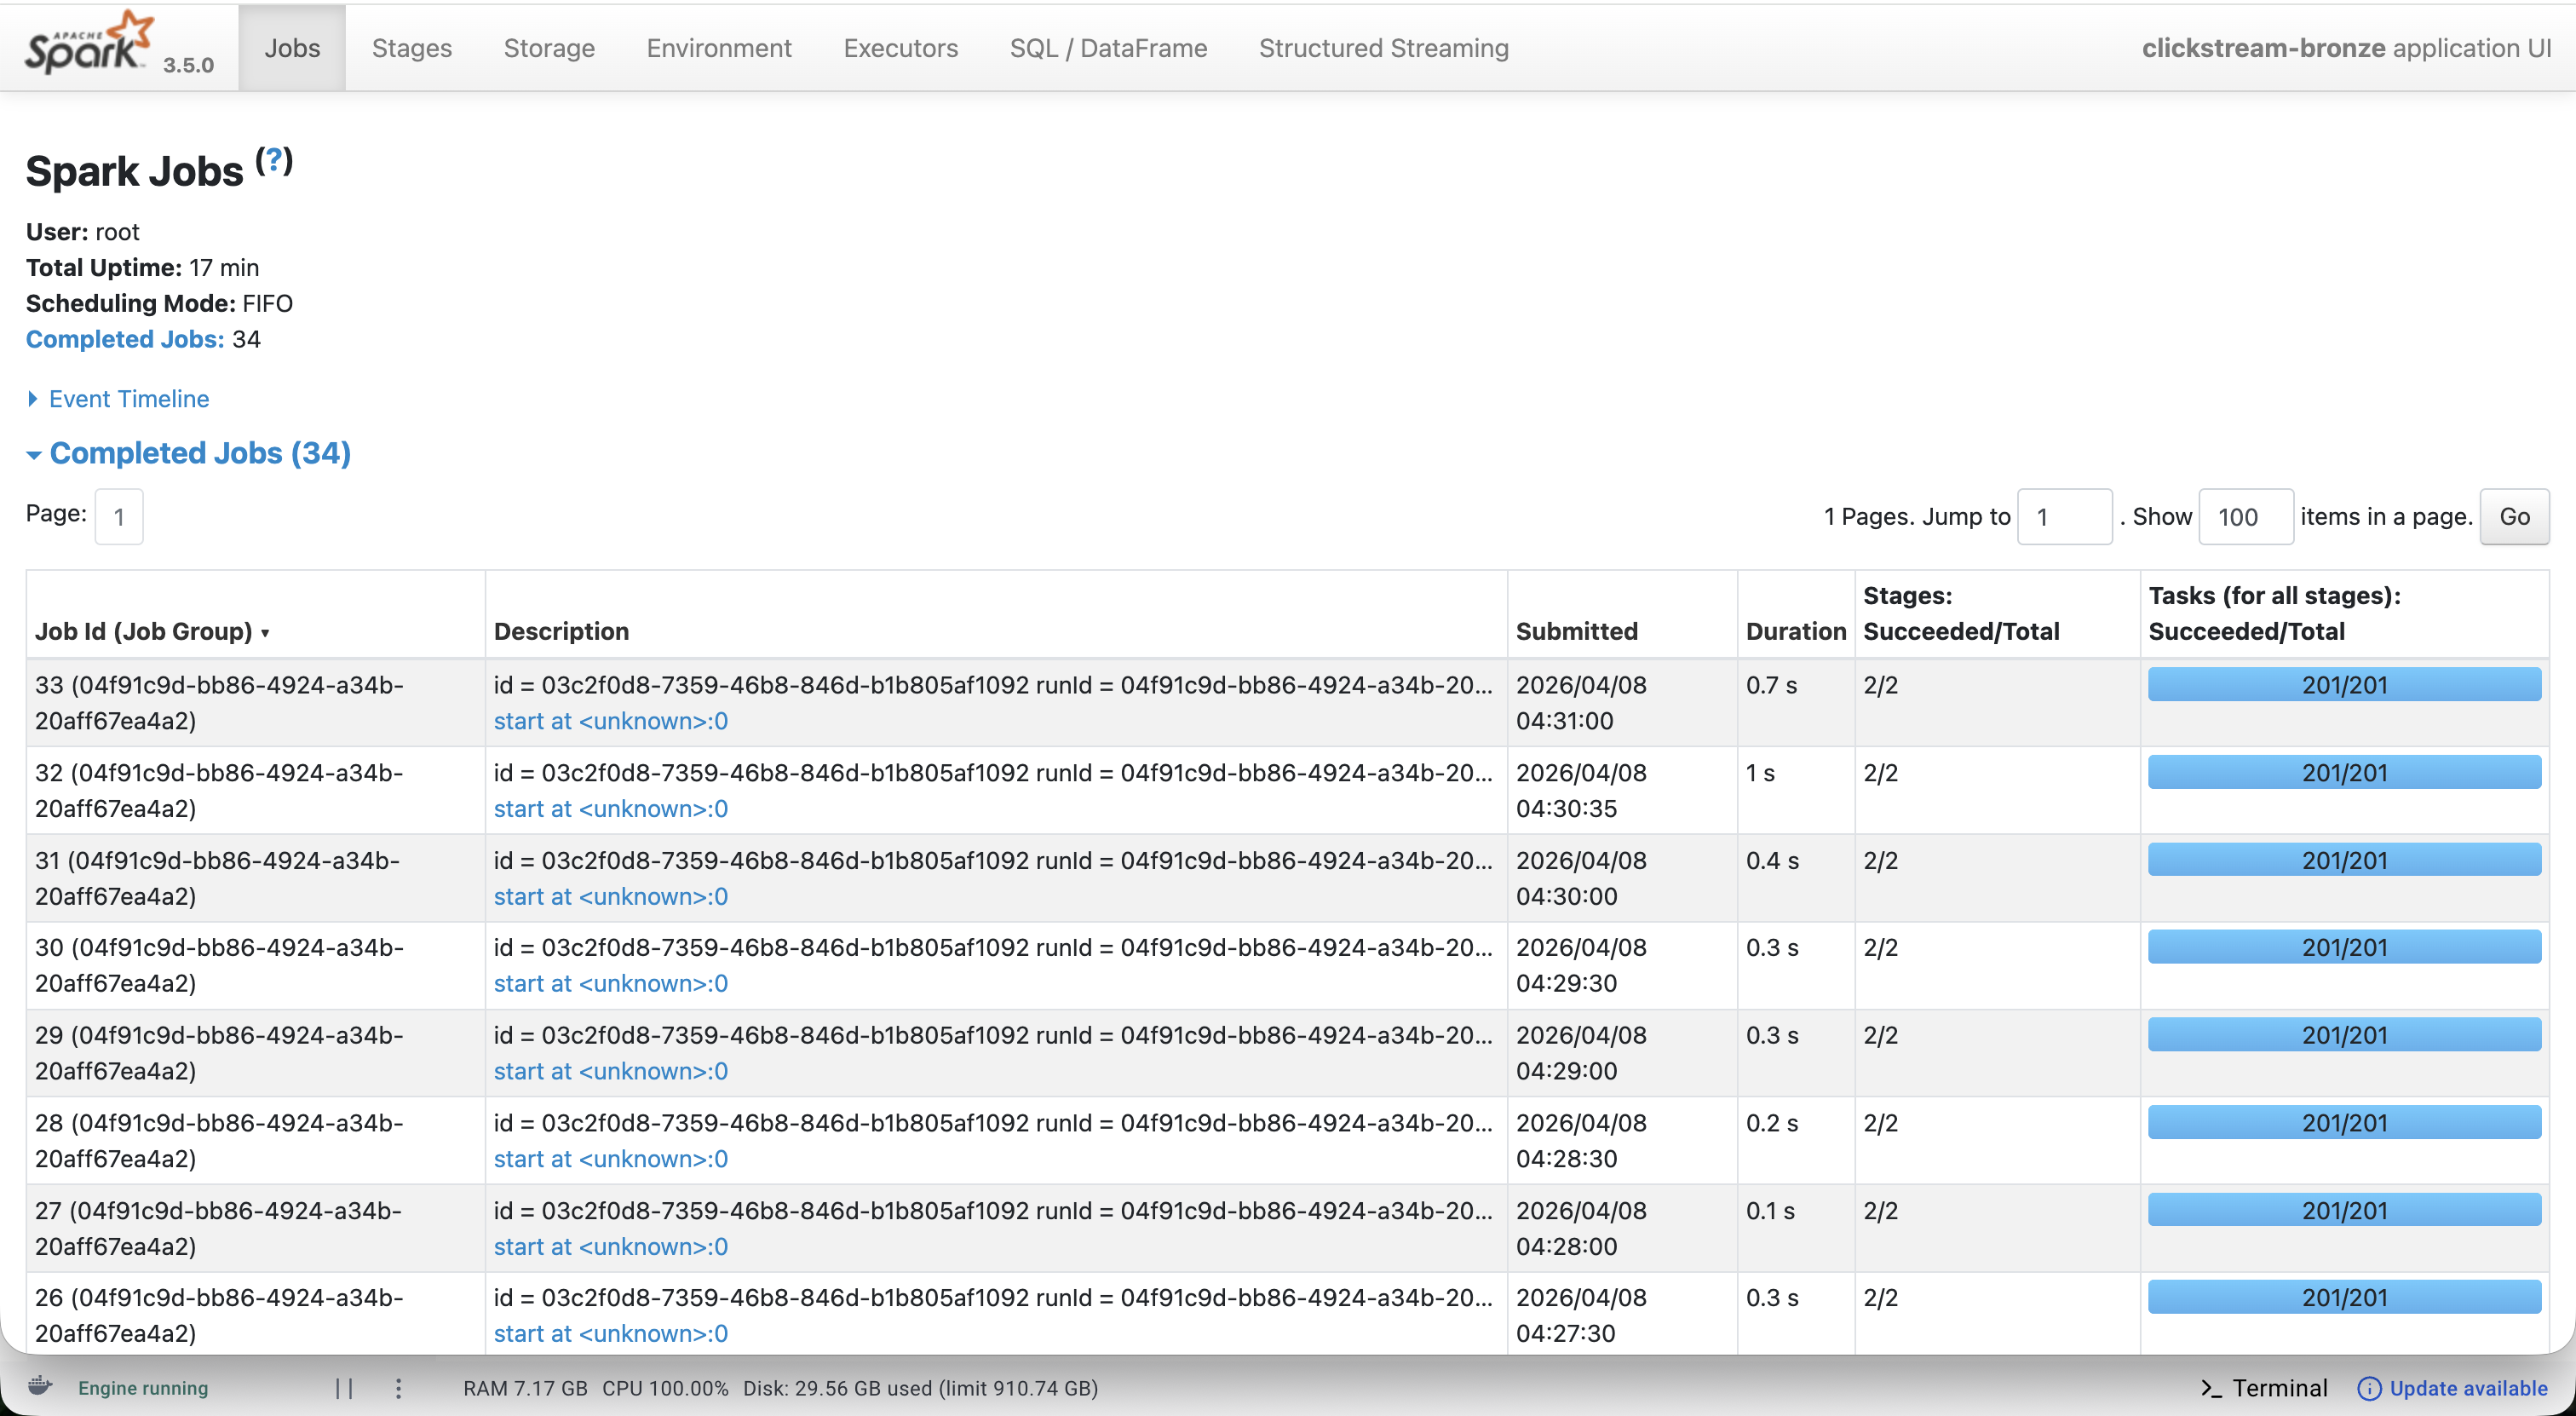Image resolution: width=2576 pixels, height=1416 pixels.
Task: Click the job 32 tasks 201/201 progress bar
Action: 2343,772
